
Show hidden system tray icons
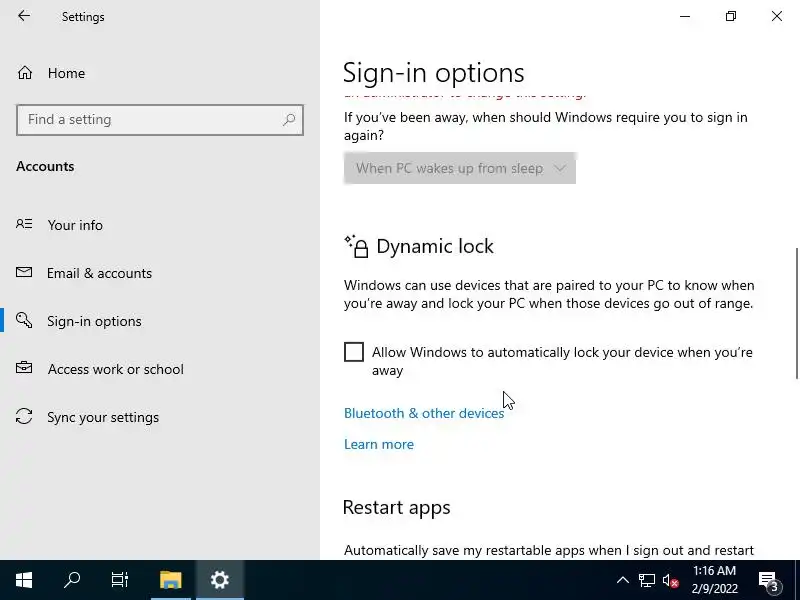(622, 580)
